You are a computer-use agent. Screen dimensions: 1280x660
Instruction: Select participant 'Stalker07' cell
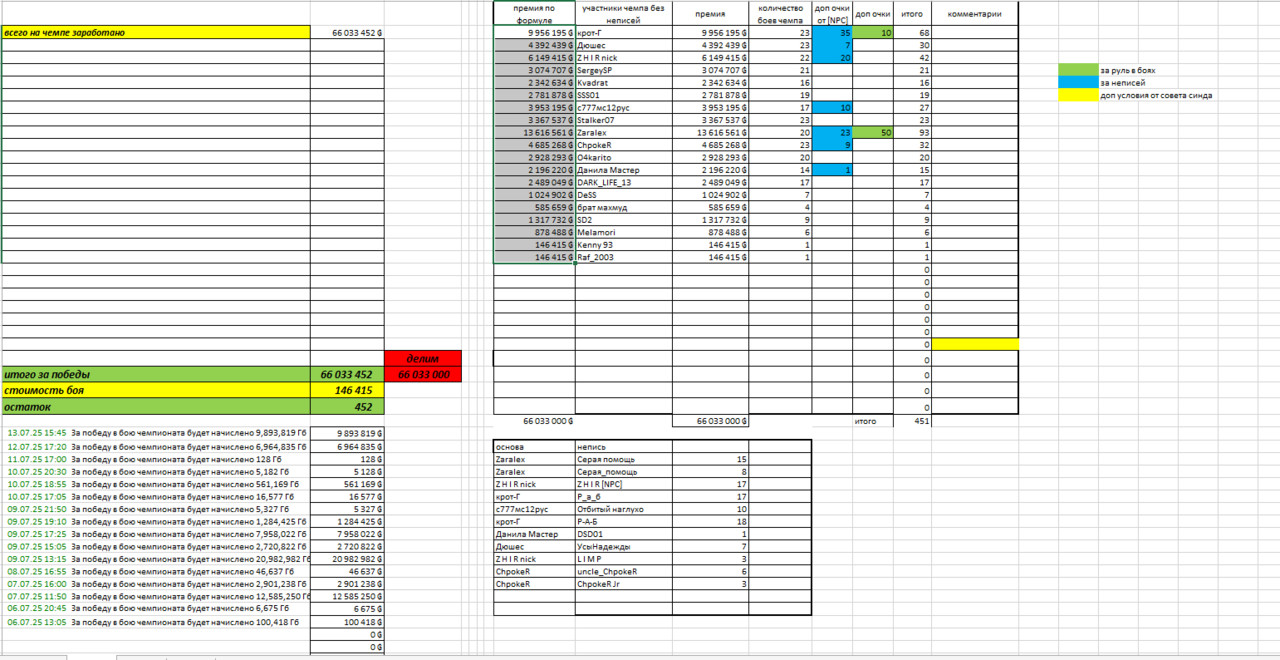click(623, 120)
